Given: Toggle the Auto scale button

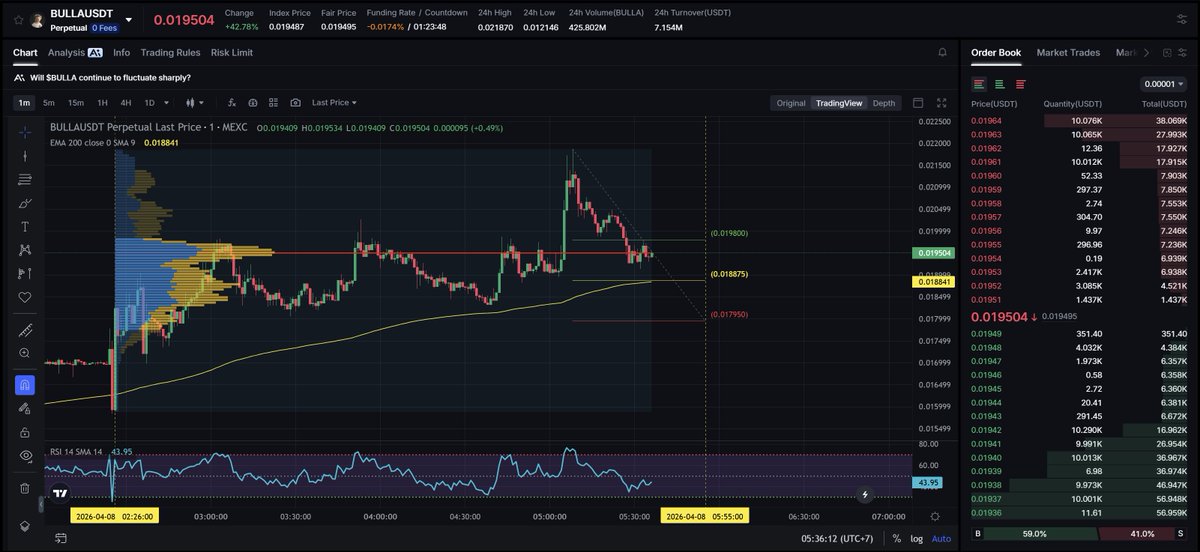Looking at the screenshot, I should [941, 538].
